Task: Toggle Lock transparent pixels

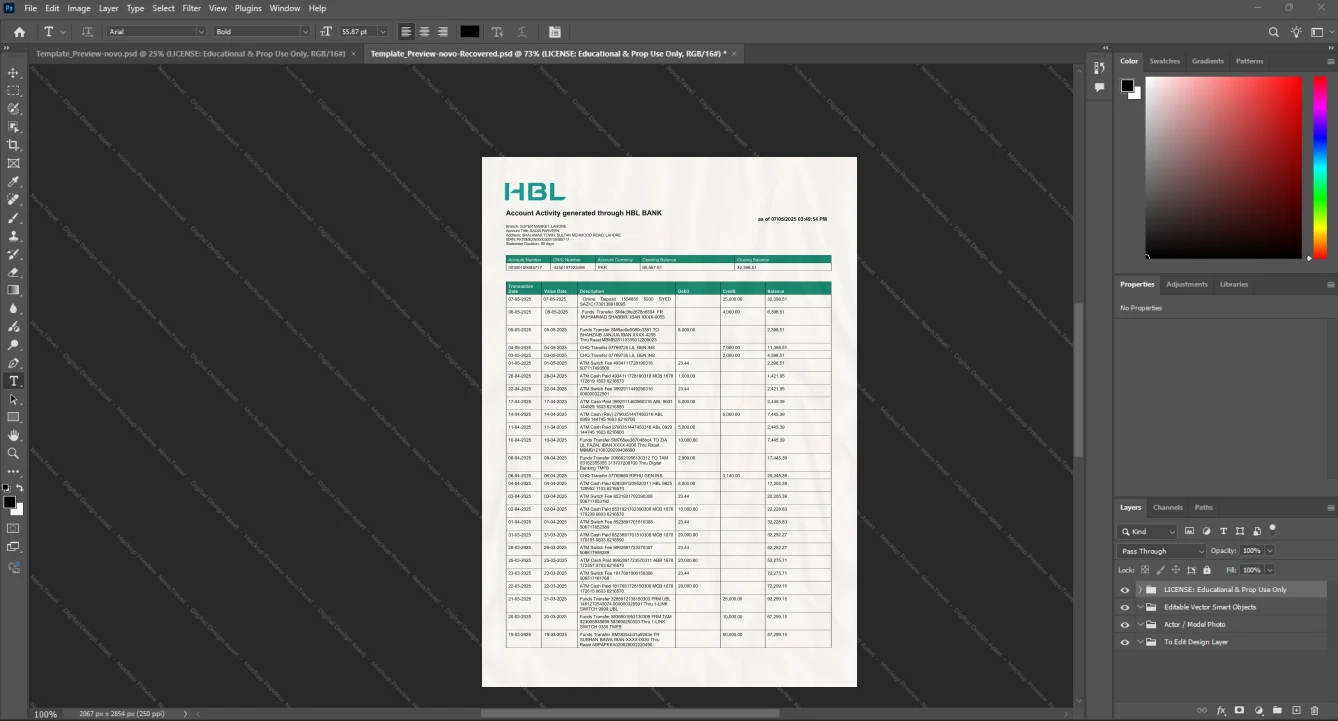Action: [x=1144, y=570]
